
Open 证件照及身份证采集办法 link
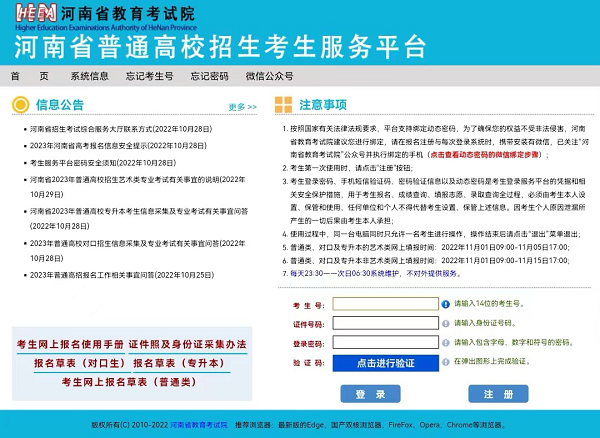[x=187, y=344]
